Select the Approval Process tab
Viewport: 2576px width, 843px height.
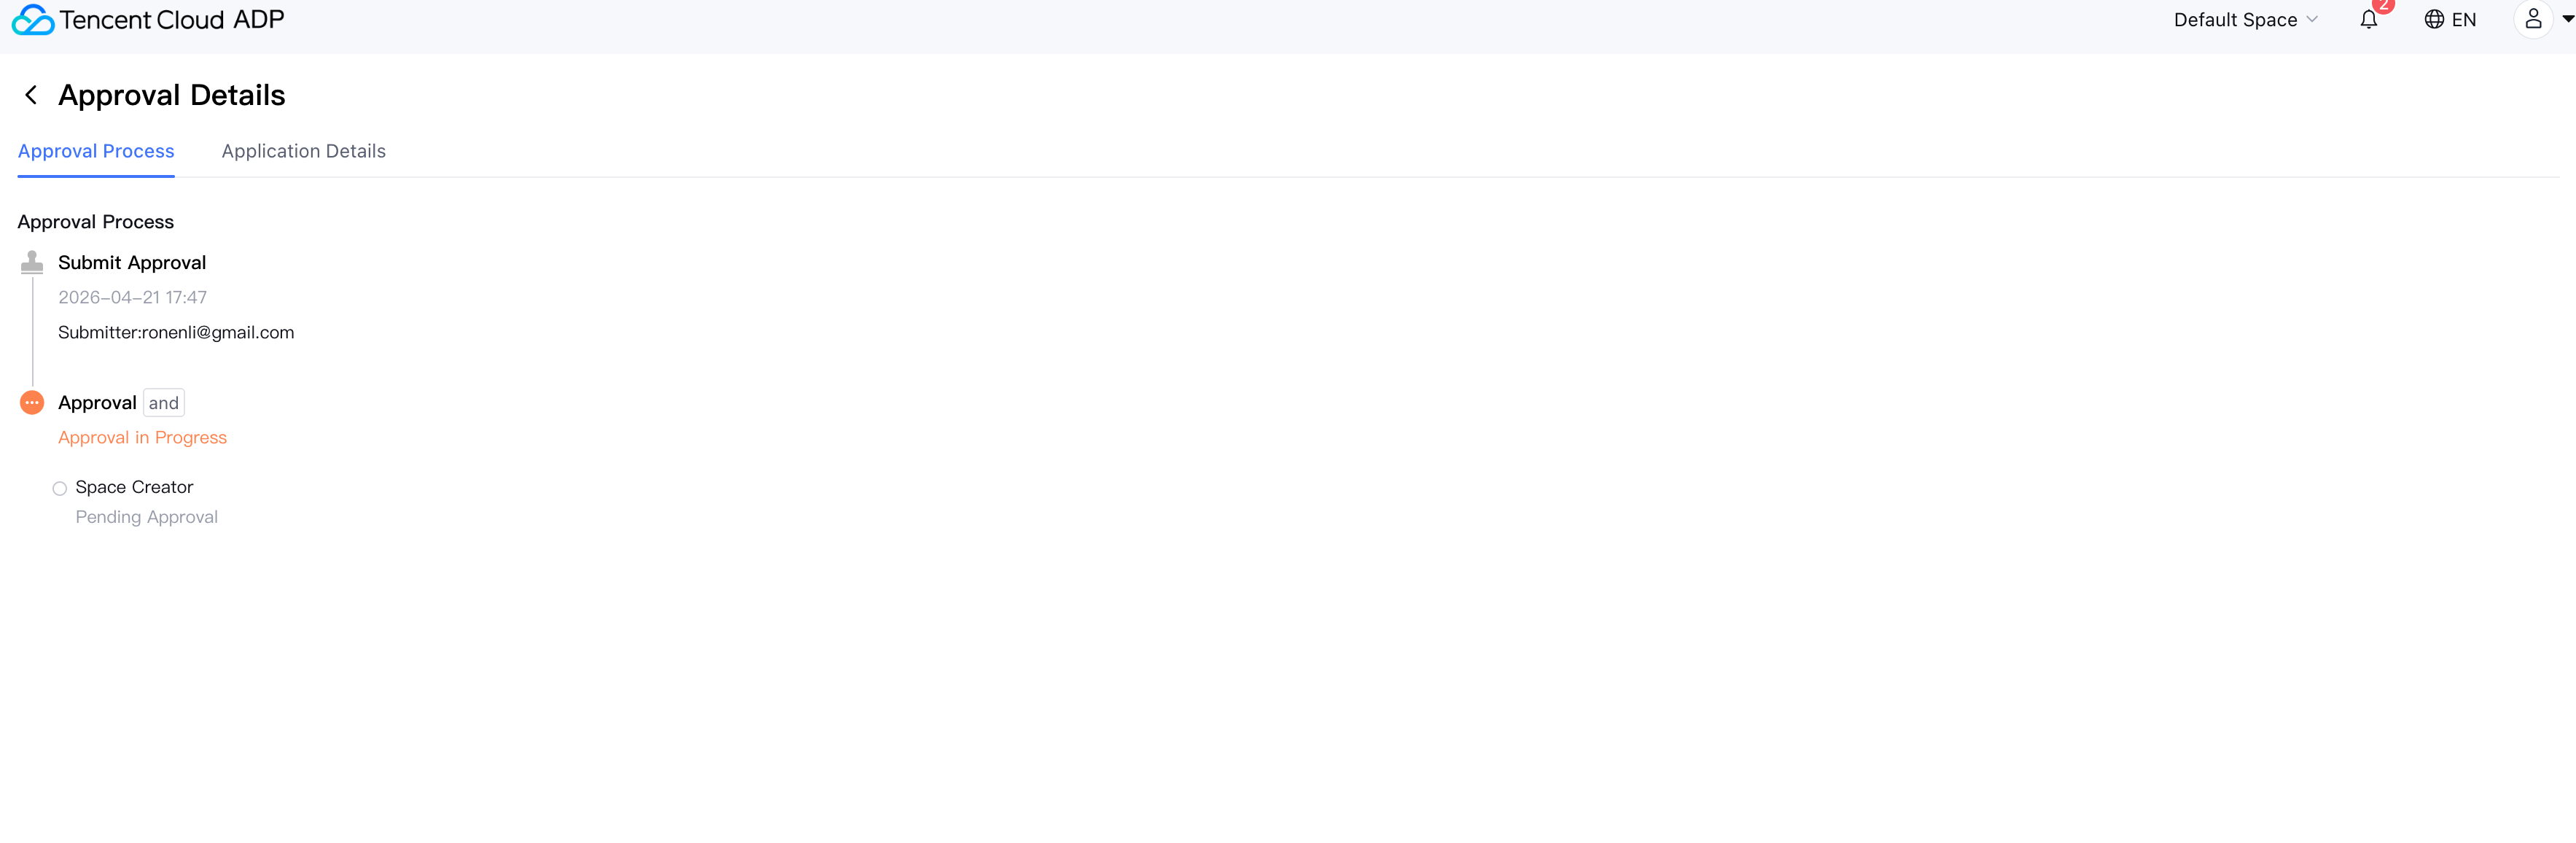tap(96, 151)
